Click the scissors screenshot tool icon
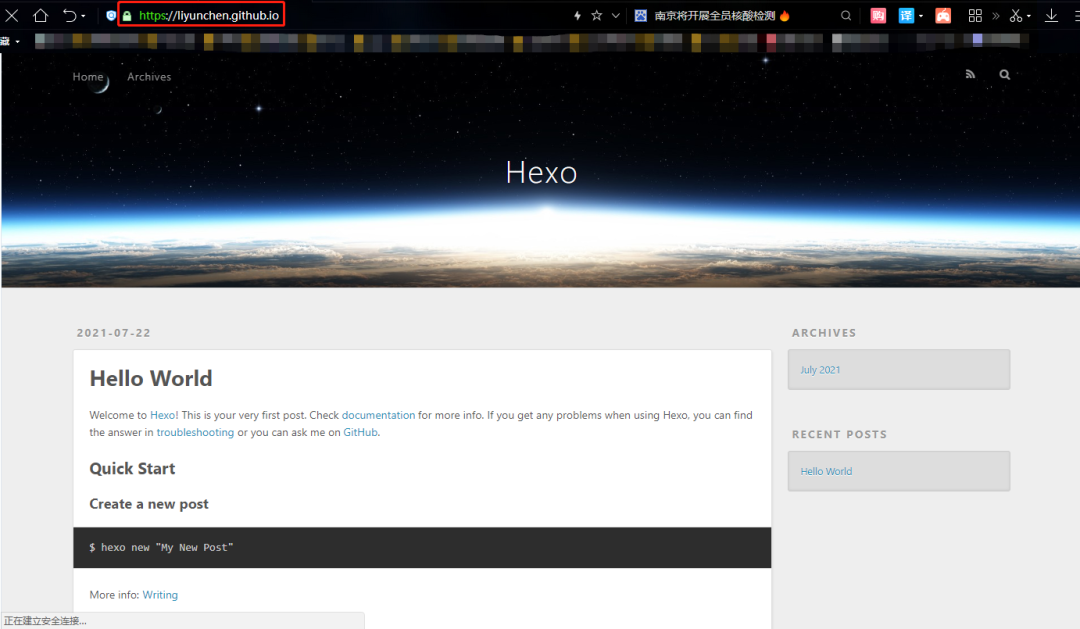1080x629 pixels. (x=1016, y=15)
